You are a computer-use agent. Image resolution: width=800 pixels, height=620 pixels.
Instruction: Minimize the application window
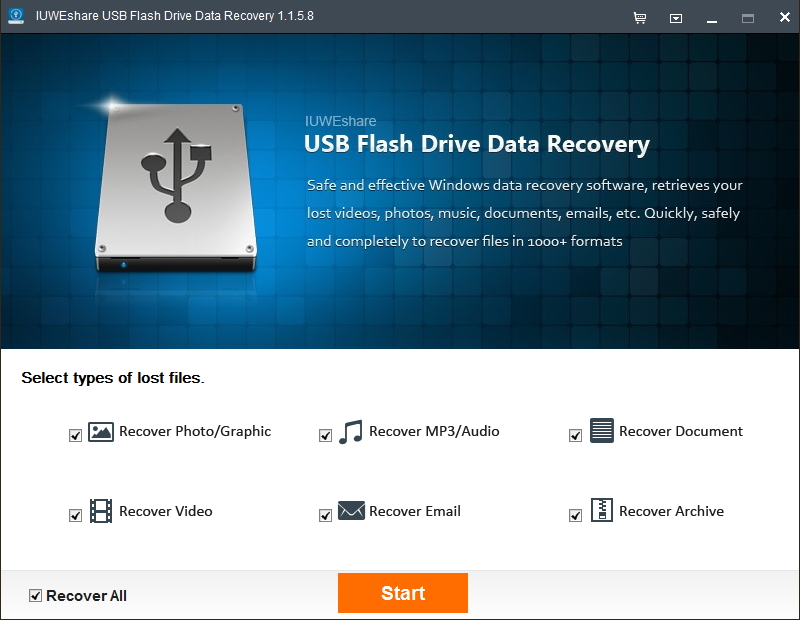click(x=712, y=19)
